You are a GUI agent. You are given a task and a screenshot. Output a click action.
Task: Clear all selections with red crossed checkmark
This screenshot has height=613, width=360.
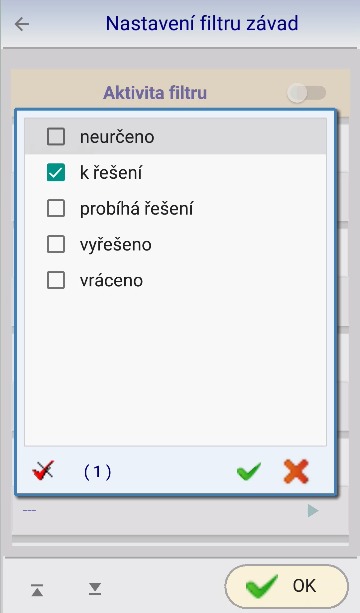[43, 471]
